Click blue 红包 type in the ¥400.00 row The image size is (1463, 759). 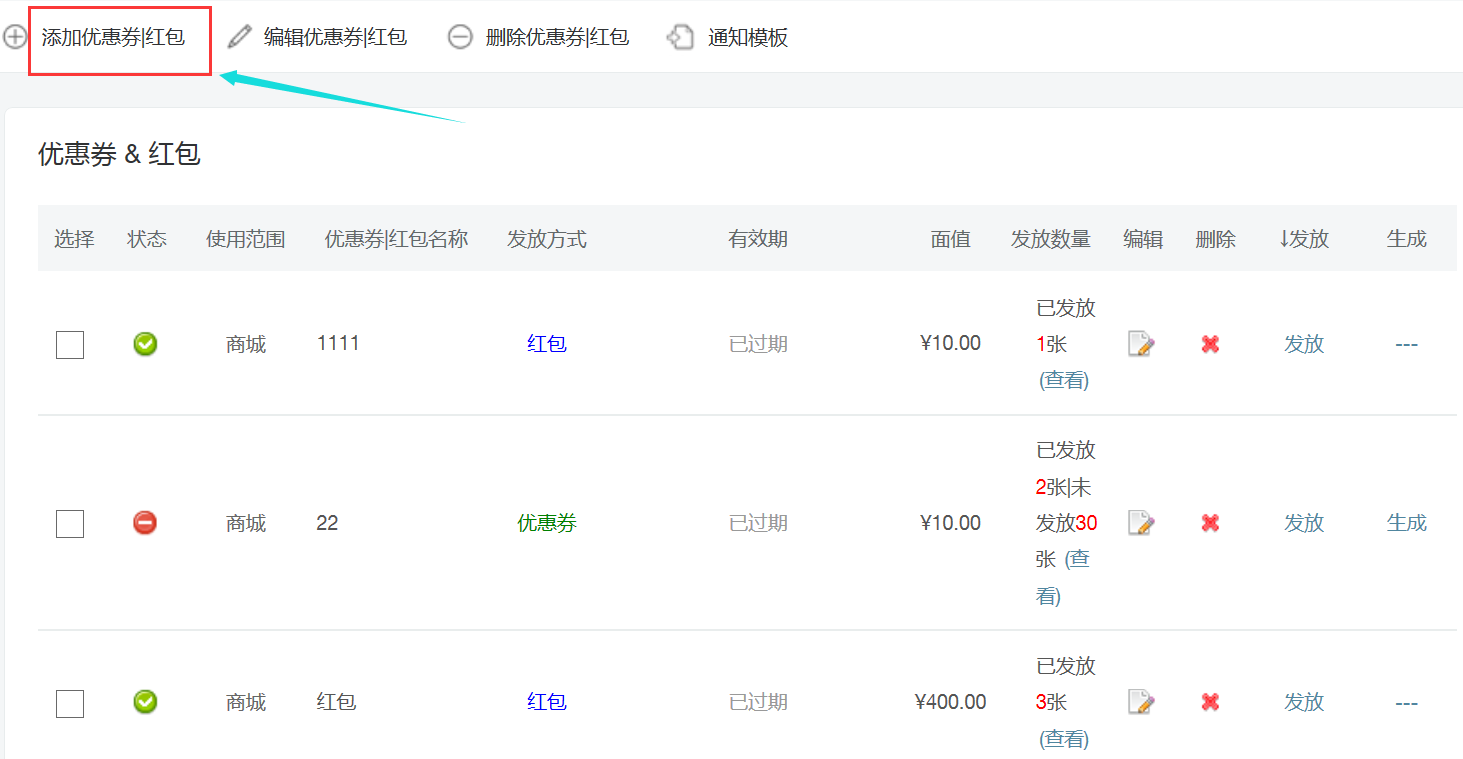click(547, 702)
